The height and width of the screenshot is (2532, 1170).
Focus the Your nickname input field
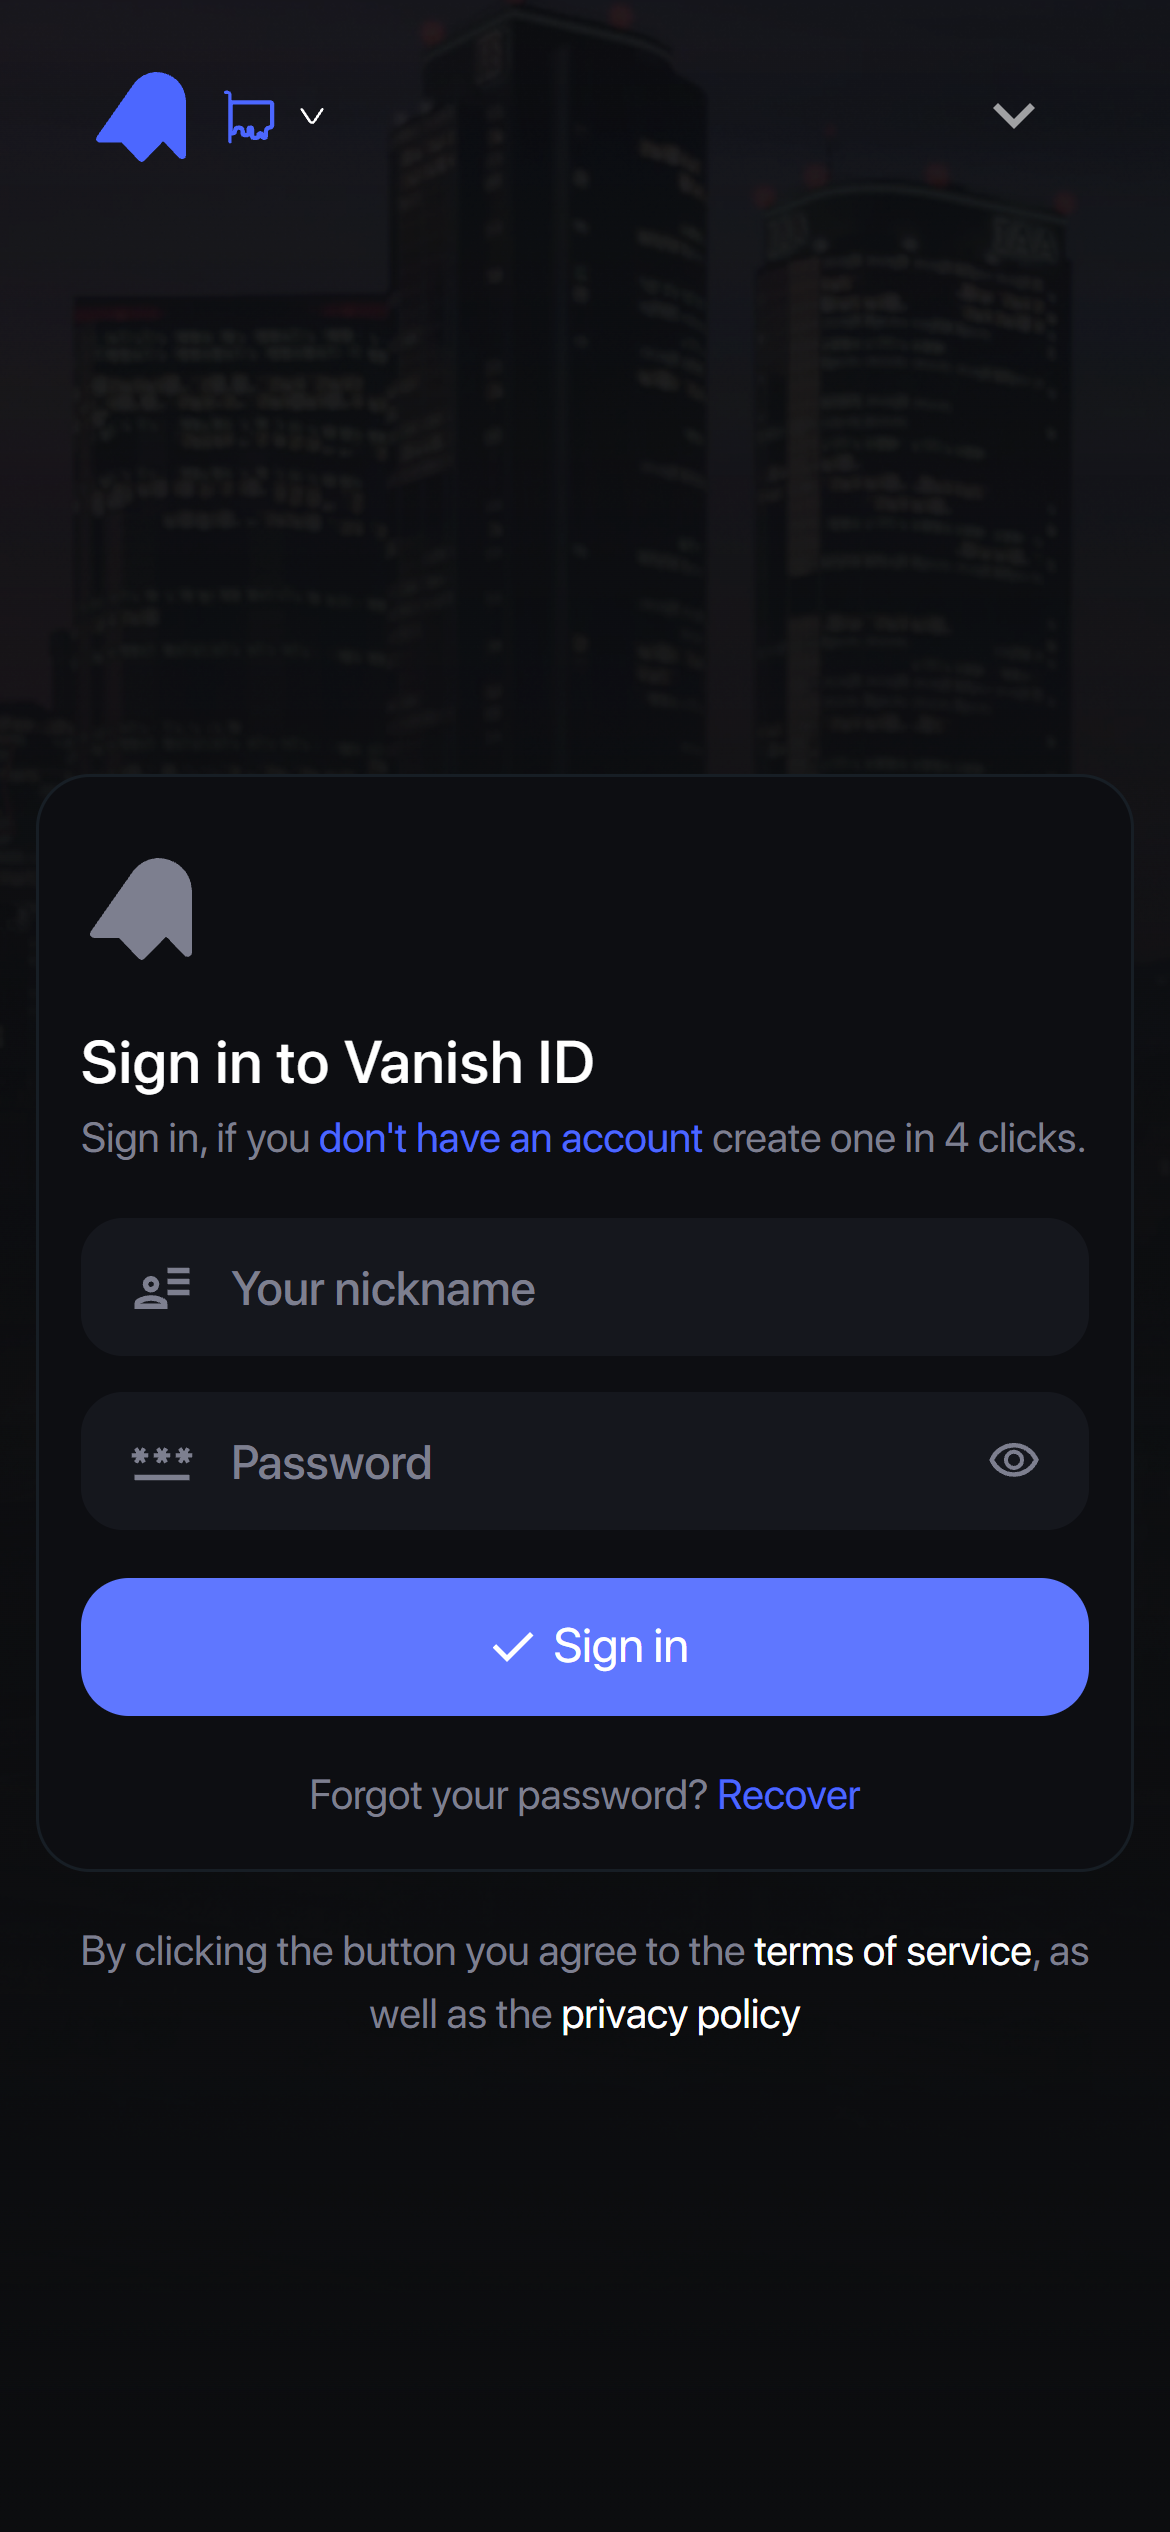(640, 1288)
